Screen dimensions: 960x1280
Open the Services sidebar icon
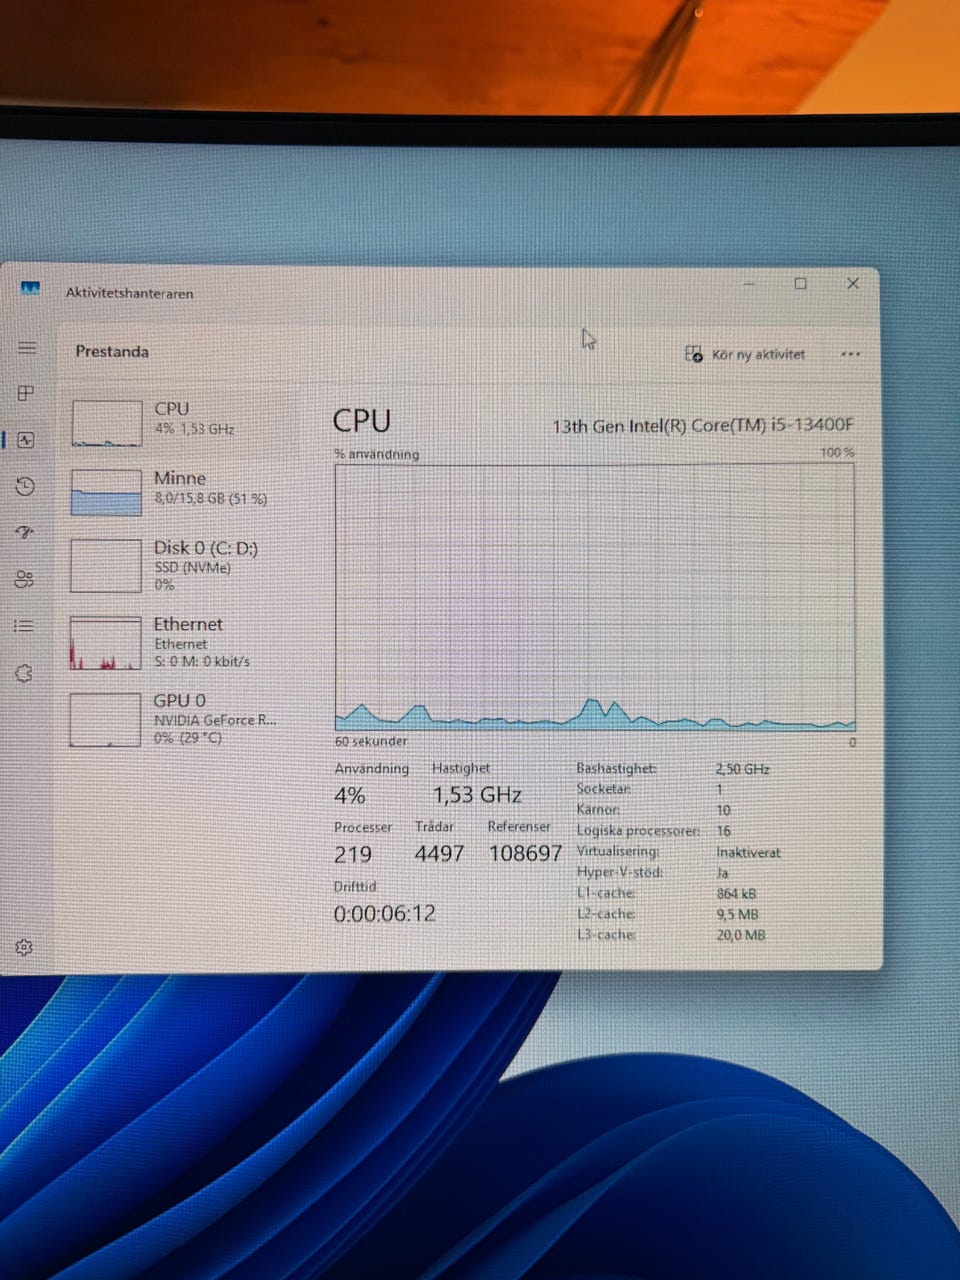click(x=24, y=673)
